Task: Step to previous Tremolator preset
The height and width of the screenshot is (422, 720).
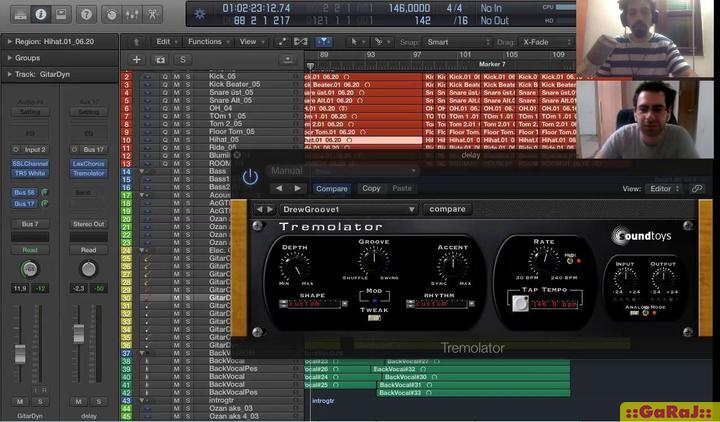Action: click(259, 209)
